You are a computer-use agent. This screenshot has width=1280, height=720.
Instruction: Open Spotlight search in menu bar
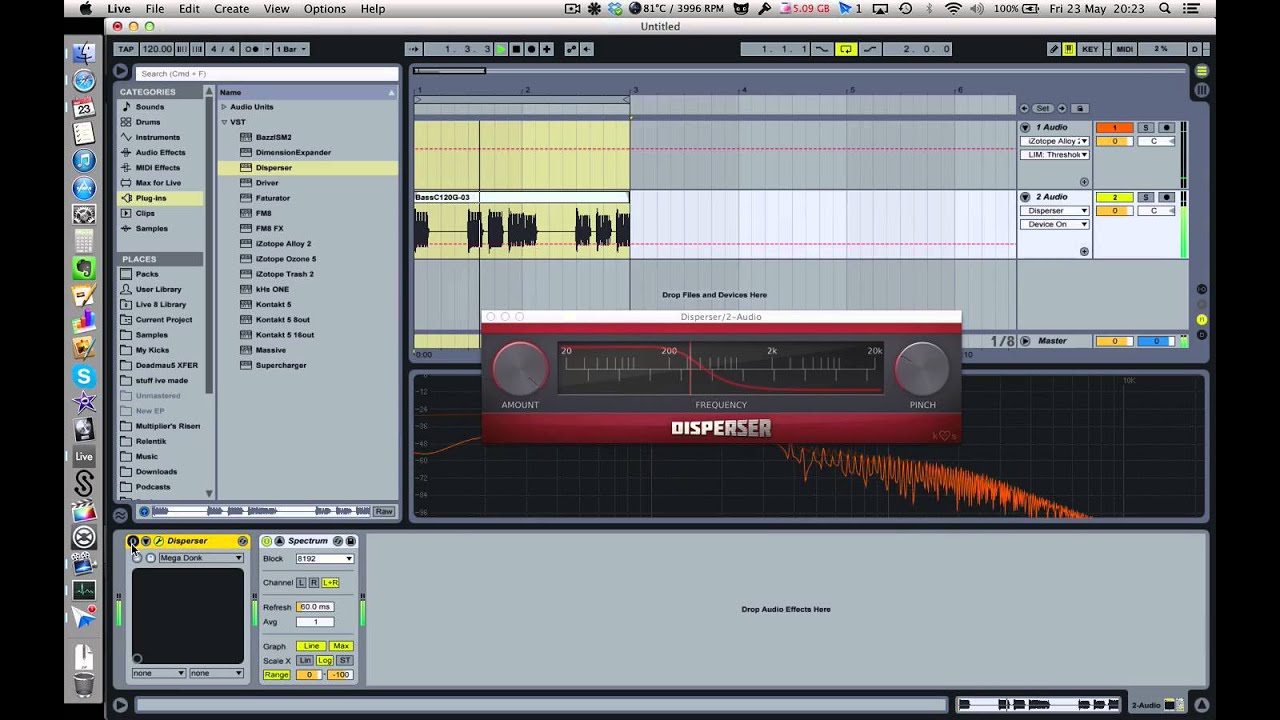click(1165, 9)
